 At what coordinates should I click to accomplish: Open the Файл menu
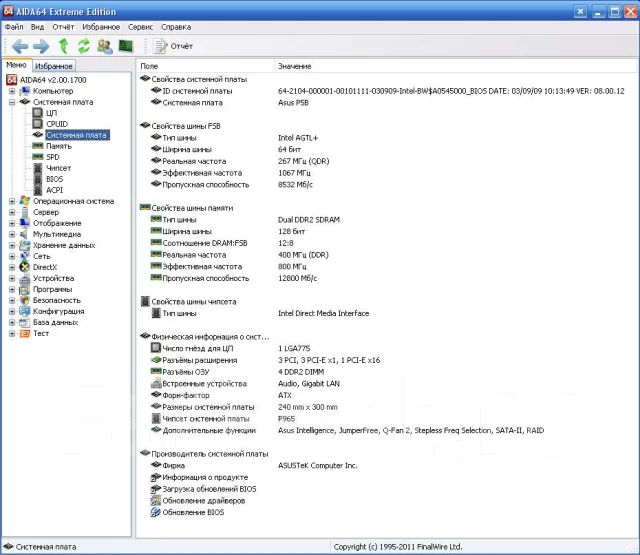(x=14, y=27)
